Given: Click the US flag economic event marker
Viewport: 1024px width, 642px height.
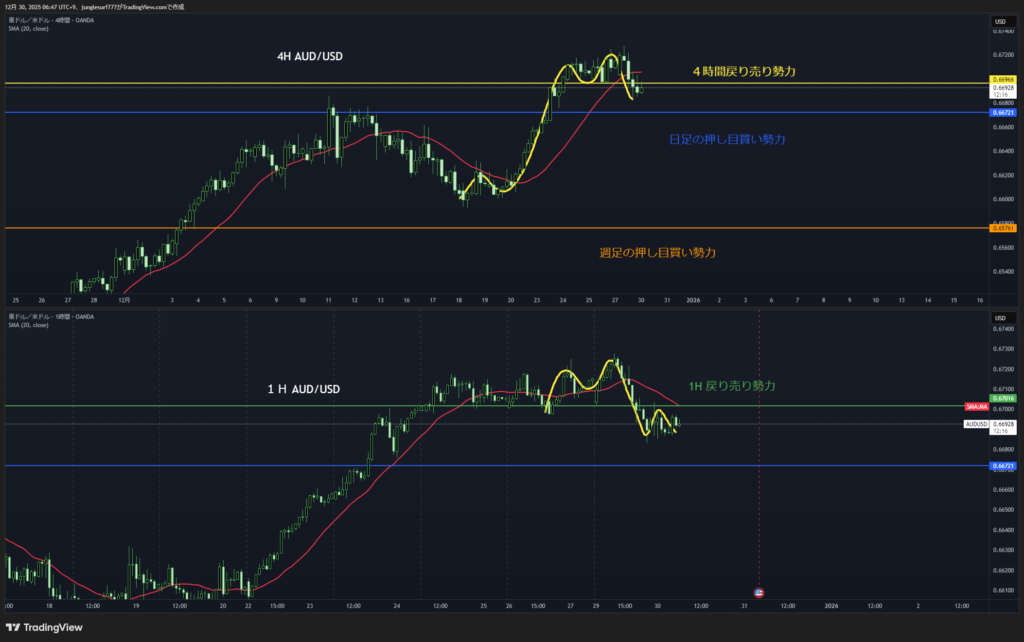Looking at the screenshot, I should 758,593.
